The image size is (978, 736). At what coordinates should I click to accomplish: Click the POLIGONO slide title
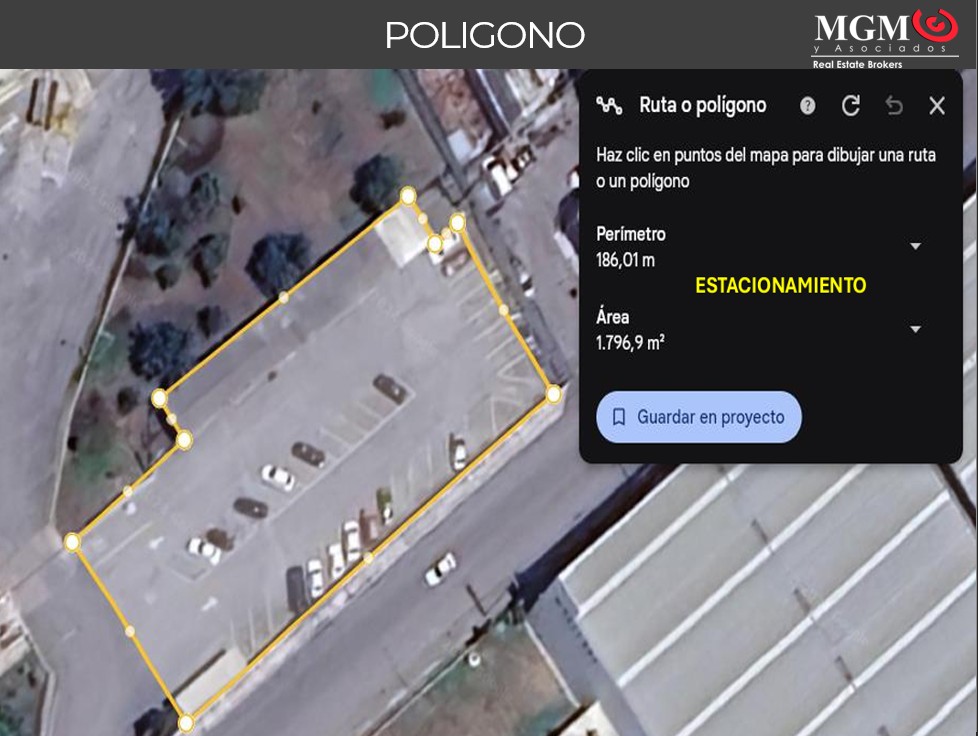(x=485, y=35)
